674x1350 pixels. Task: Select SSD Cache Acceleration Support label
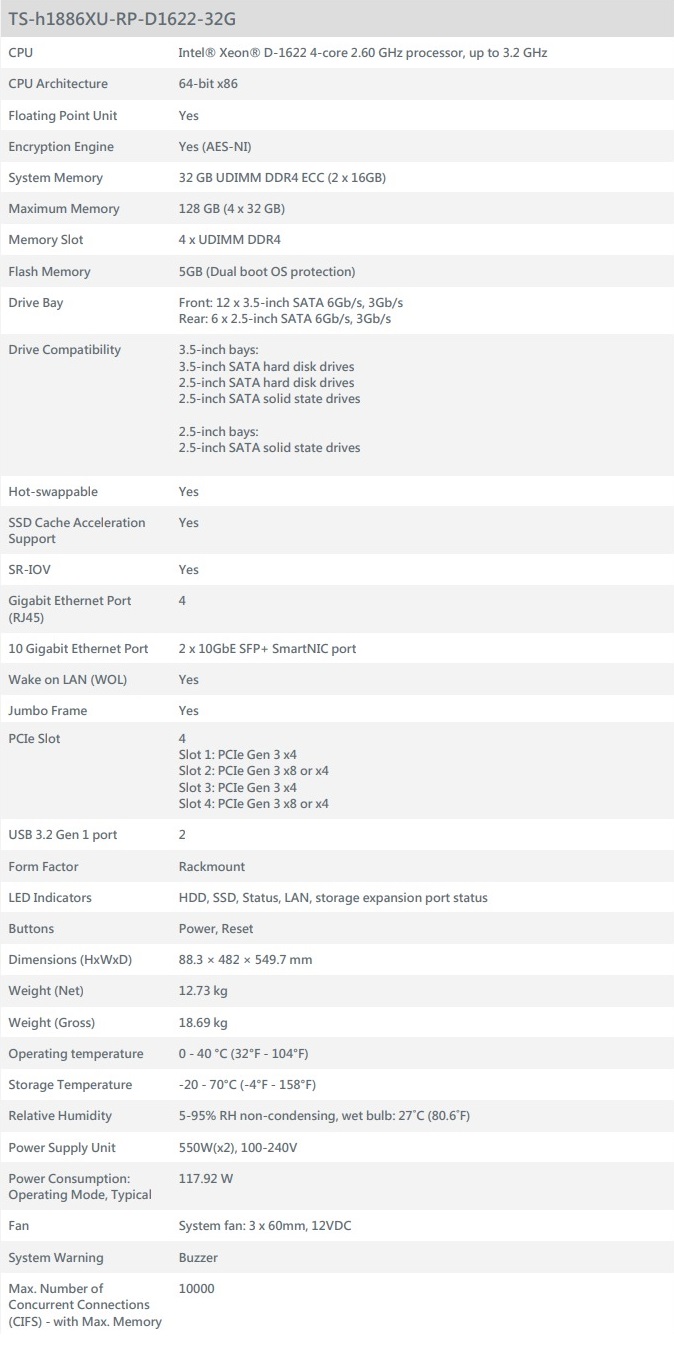(x=77, y=531)
